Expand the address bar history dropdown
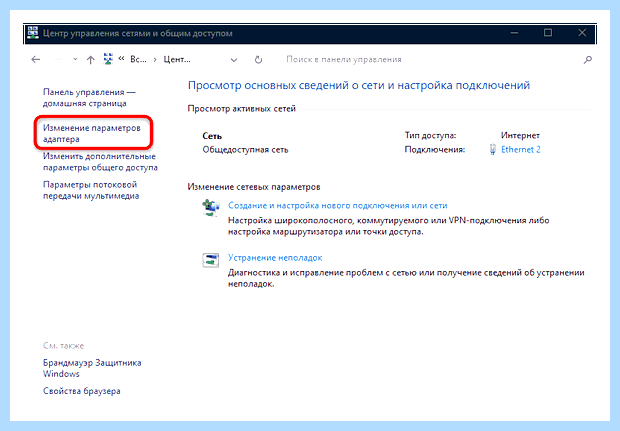This screenshot has width=620, height=431. pos(234,60)
